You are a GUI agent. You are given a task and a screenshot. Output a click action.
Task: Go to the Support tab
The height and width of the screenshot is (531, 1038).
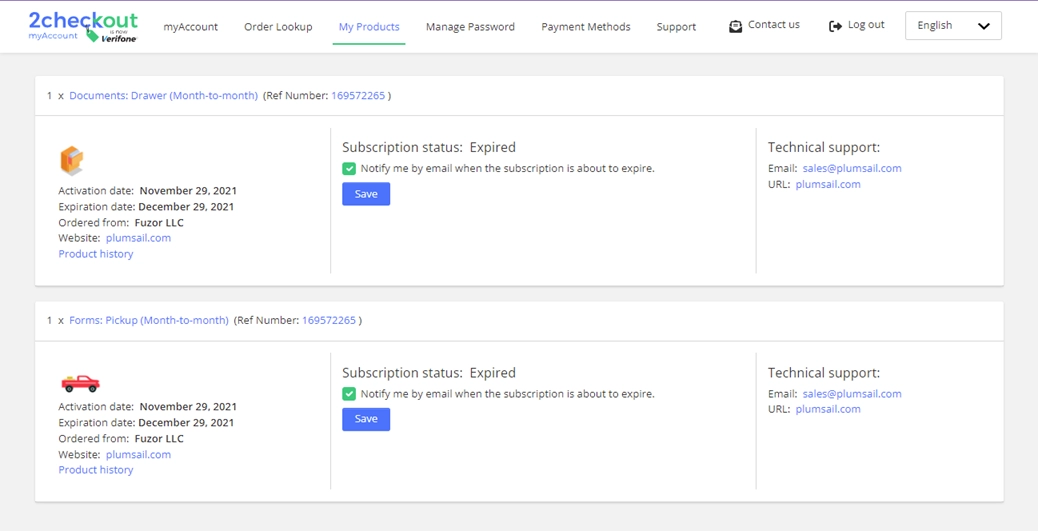676,27
